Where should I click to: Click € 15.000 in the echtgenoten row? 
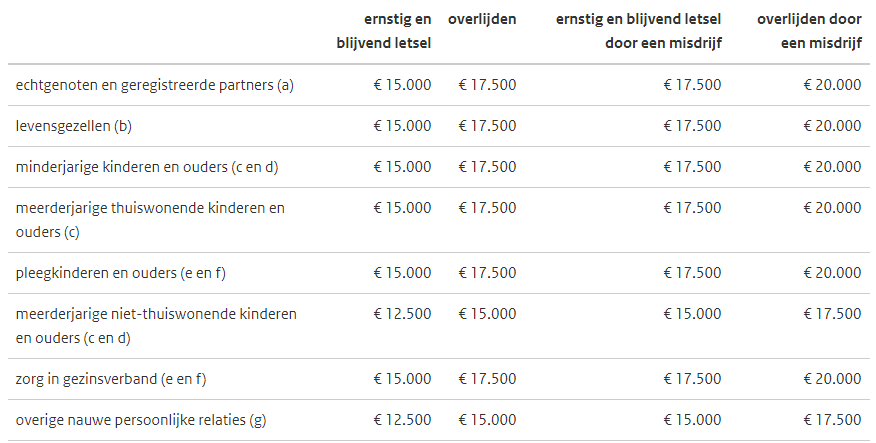tap(403, 85)
